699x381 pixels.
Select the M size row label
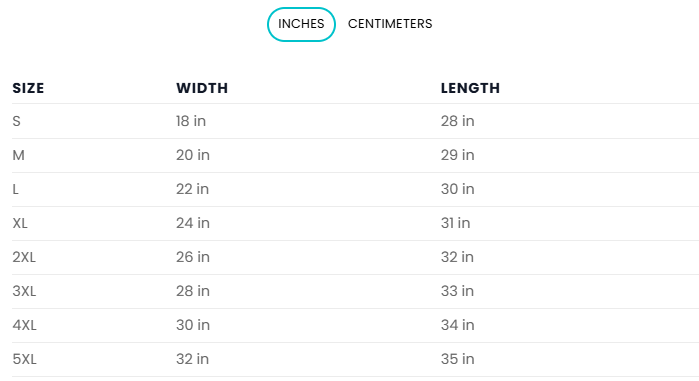click(x=18, y=155)
